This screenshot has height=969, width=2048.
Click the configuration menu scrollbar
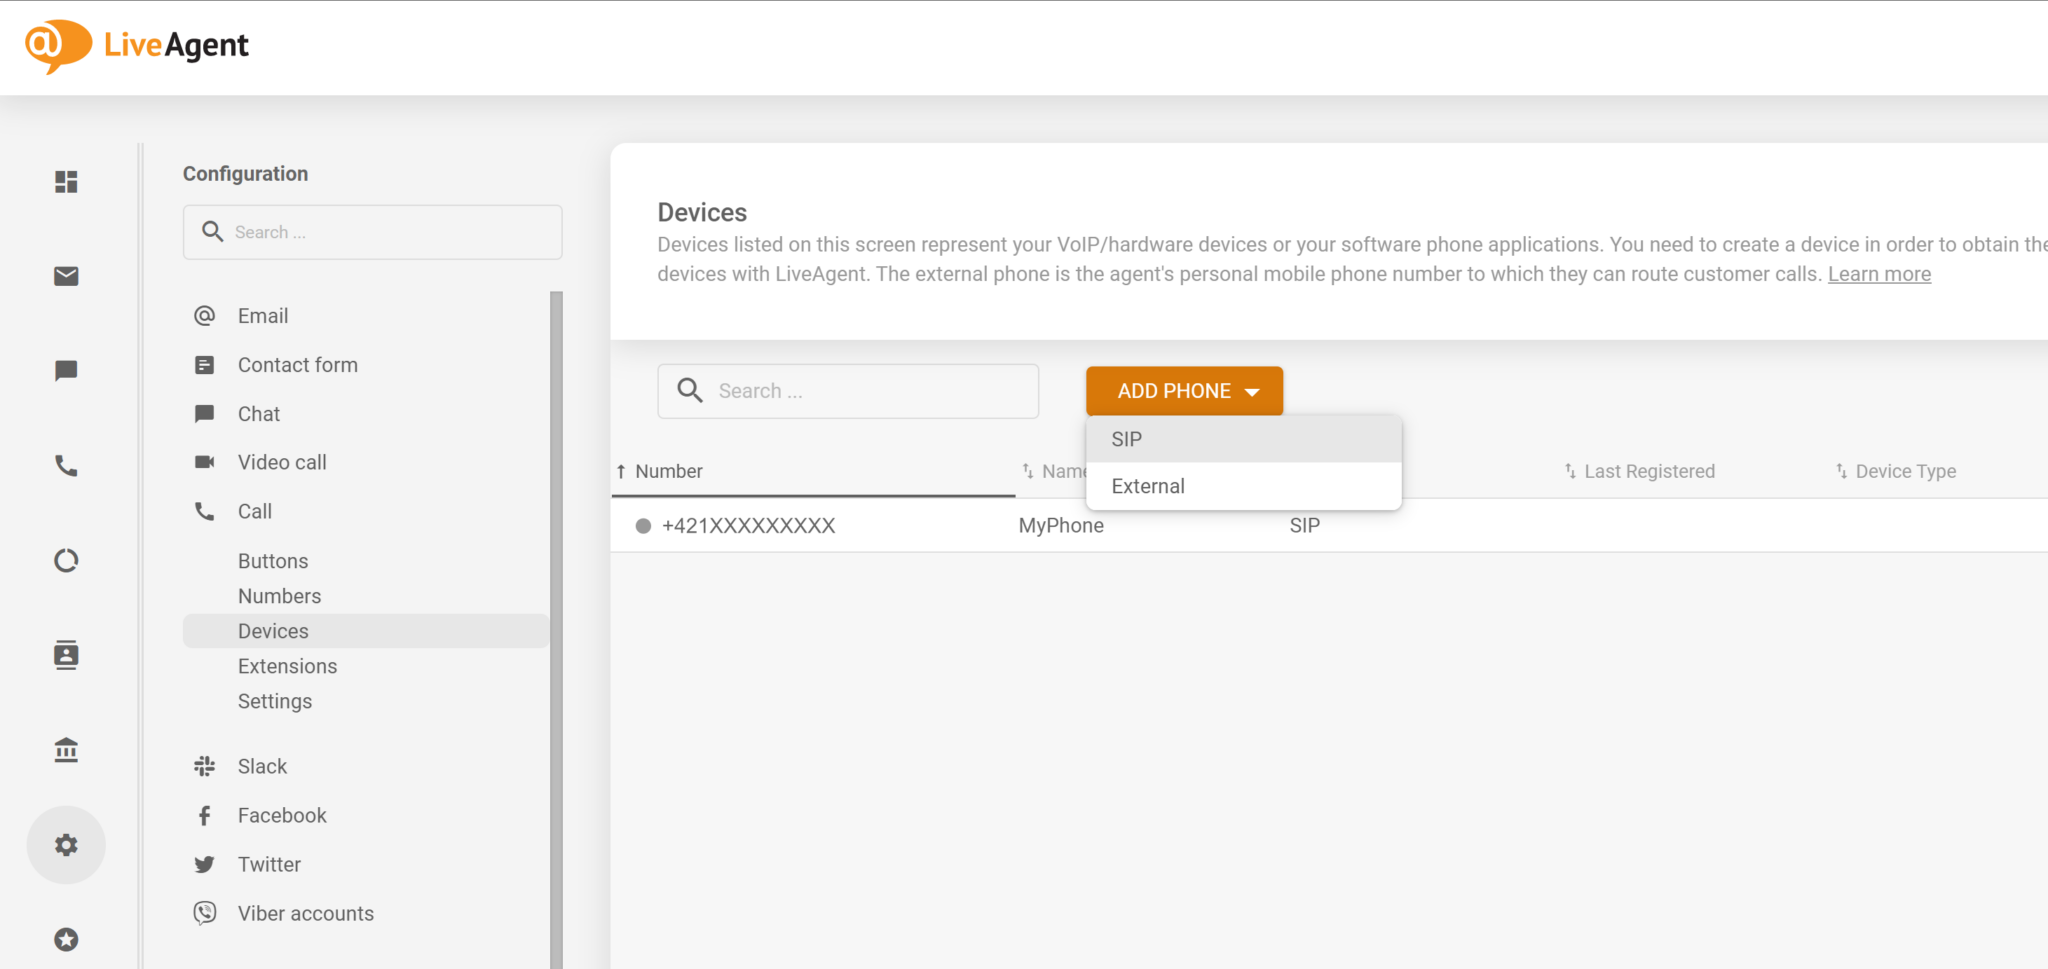coord(557,600)
